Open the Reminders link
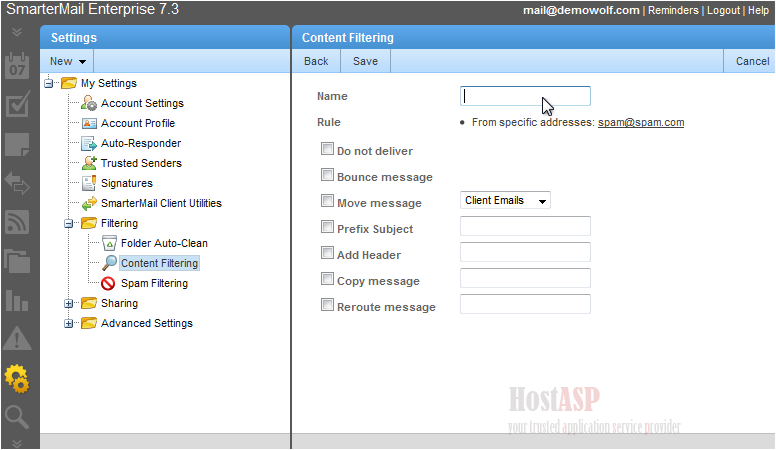The image size is (776, 450). (x=673, y=10)
